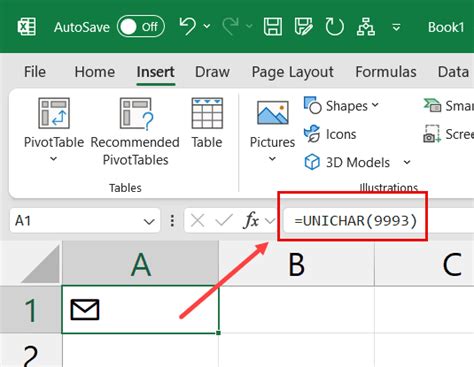Click the Excel app logo icon
The height and width of the screenshot is (367, 474).
(x=27, y=27)
